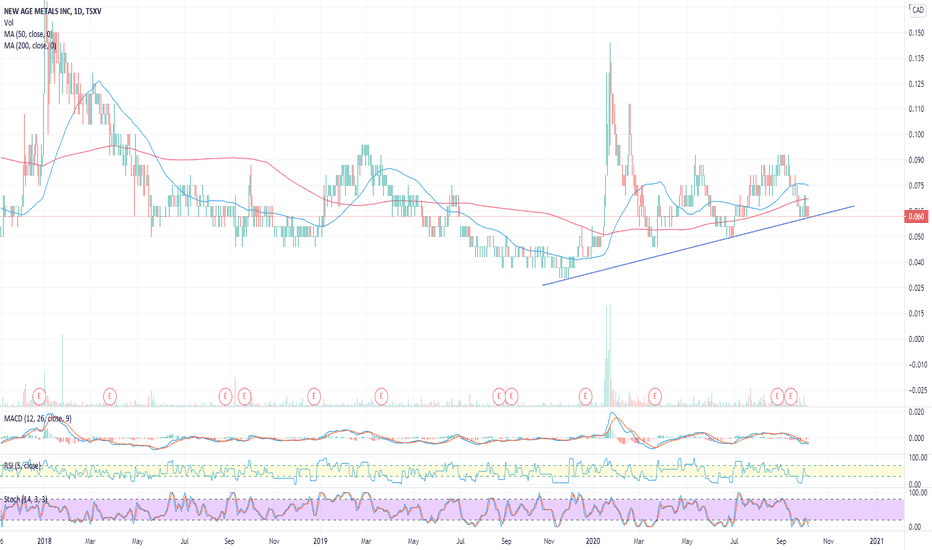
Task: Select the MACD (12, 26, close, 9) legend
Action: (38, 419)
